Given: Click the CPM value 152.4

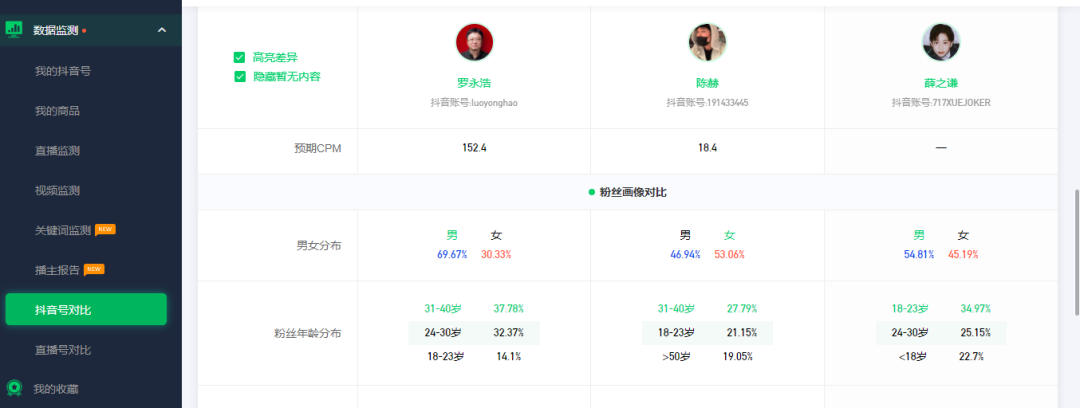Looking at the screenshot, I should [x=474, y=147].
